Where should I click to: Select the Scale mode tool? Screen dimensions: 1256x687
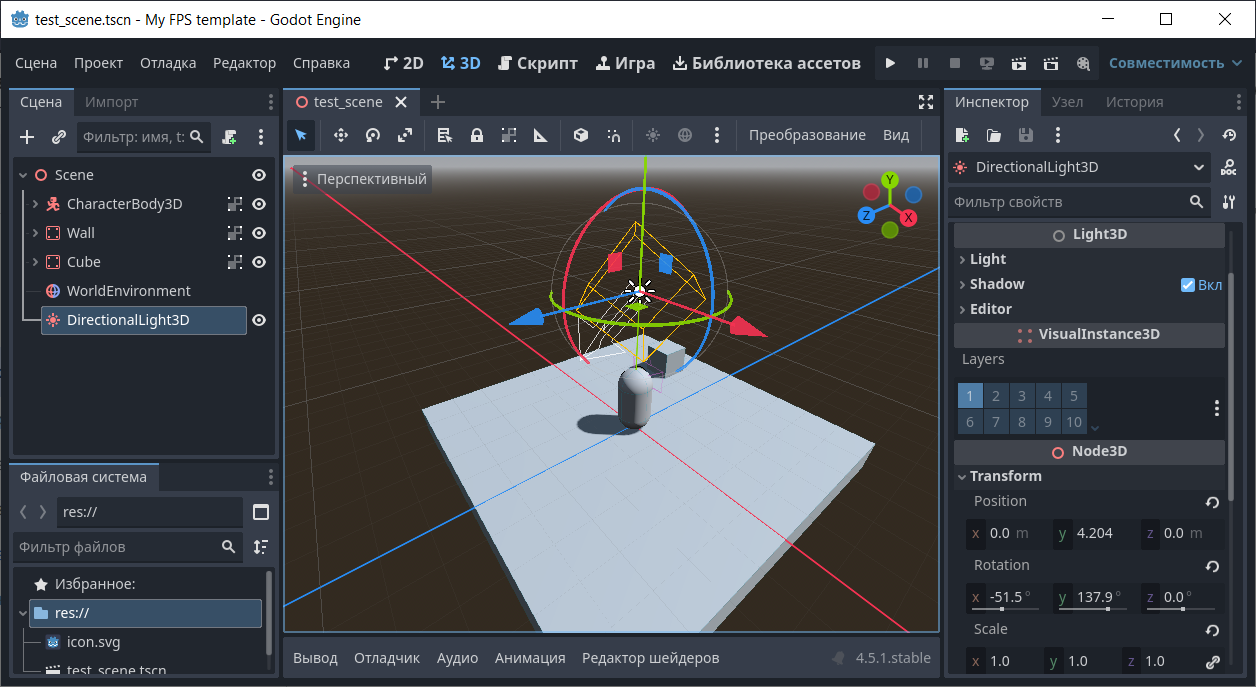click(405, 135)
